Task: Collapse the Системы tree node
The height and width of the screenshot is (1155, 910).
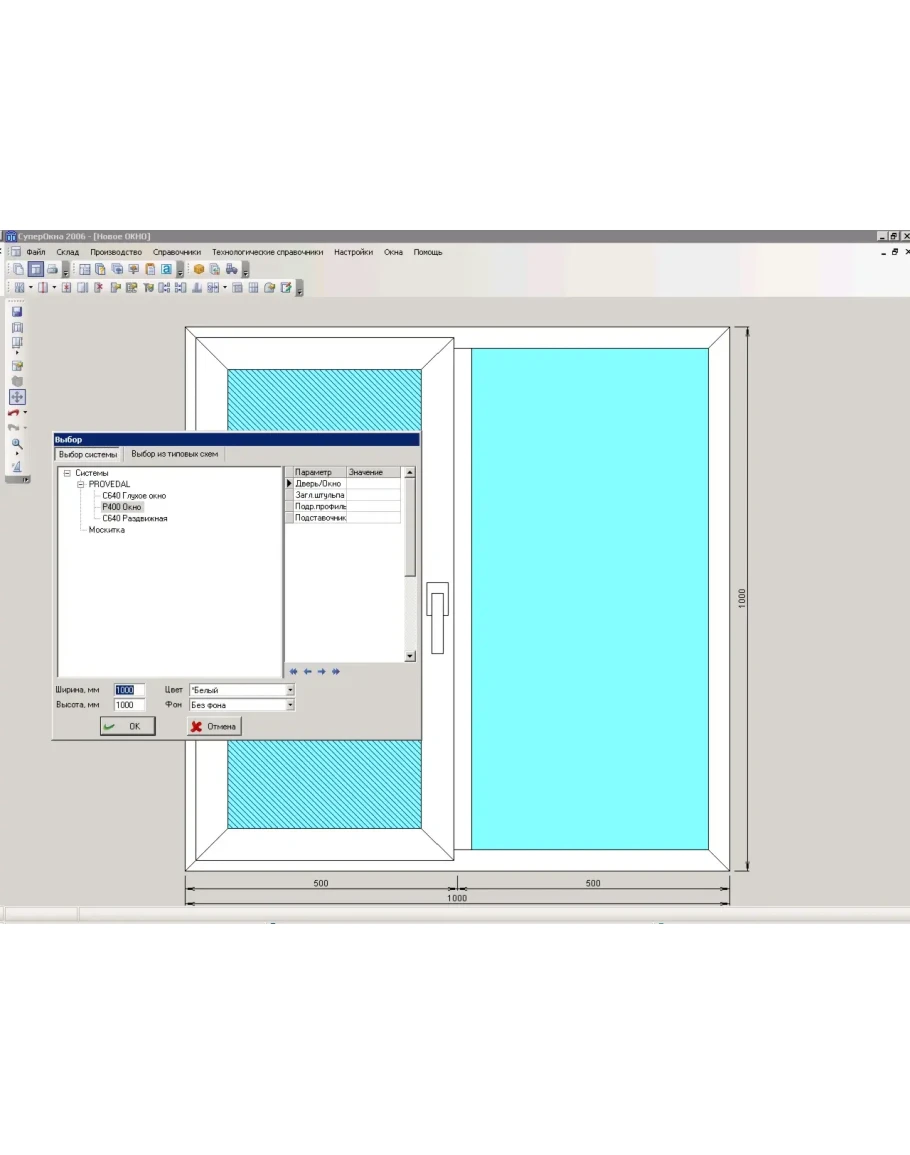Action: coord(66,473)
